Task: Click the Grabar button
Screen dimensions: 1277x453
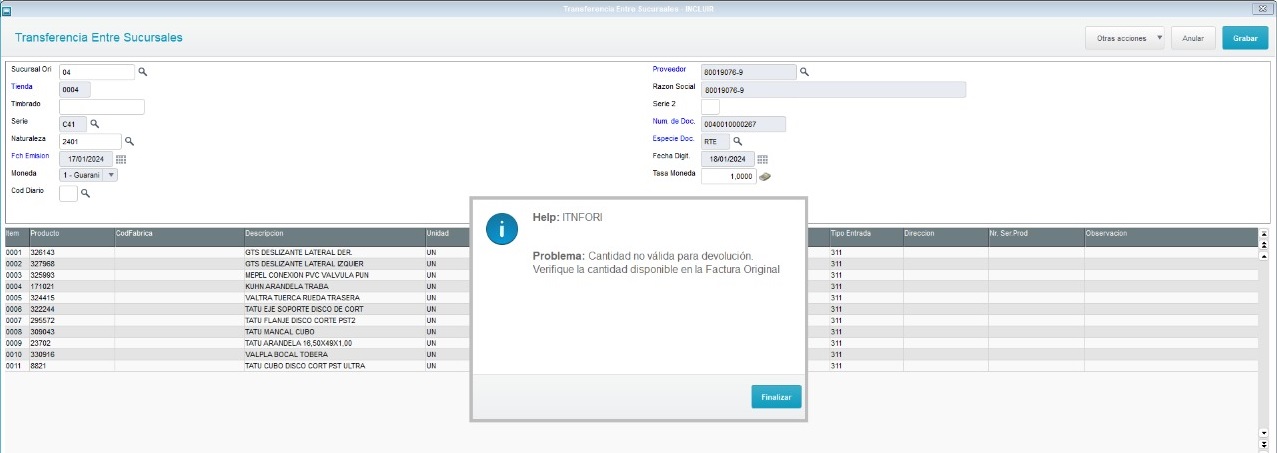Action: coord(1245,38)
